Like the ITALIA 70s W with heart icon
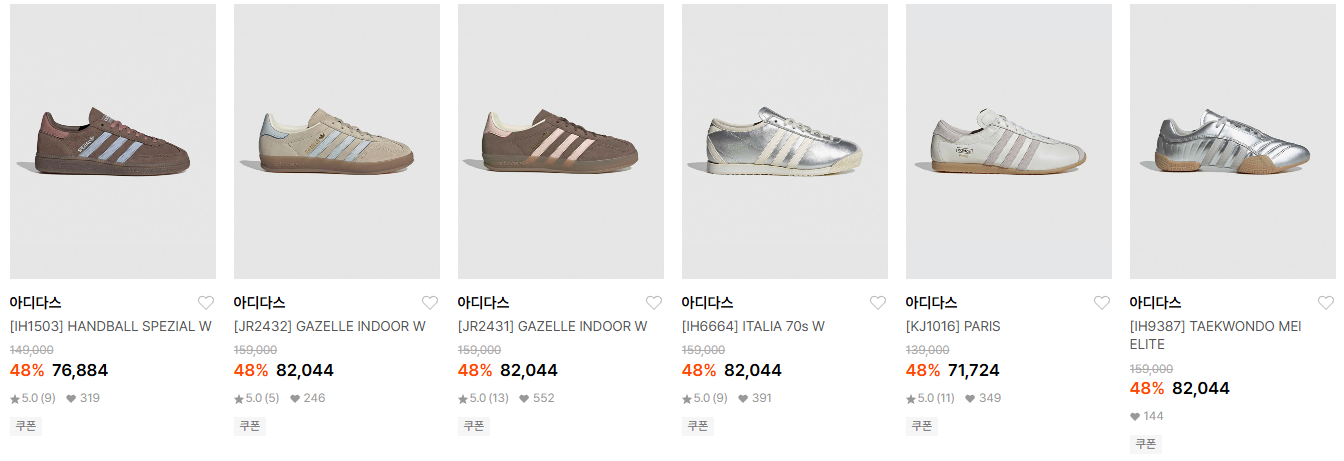Screen dimensions: 1344x461 pyautogui.click(x=878, y=303)
